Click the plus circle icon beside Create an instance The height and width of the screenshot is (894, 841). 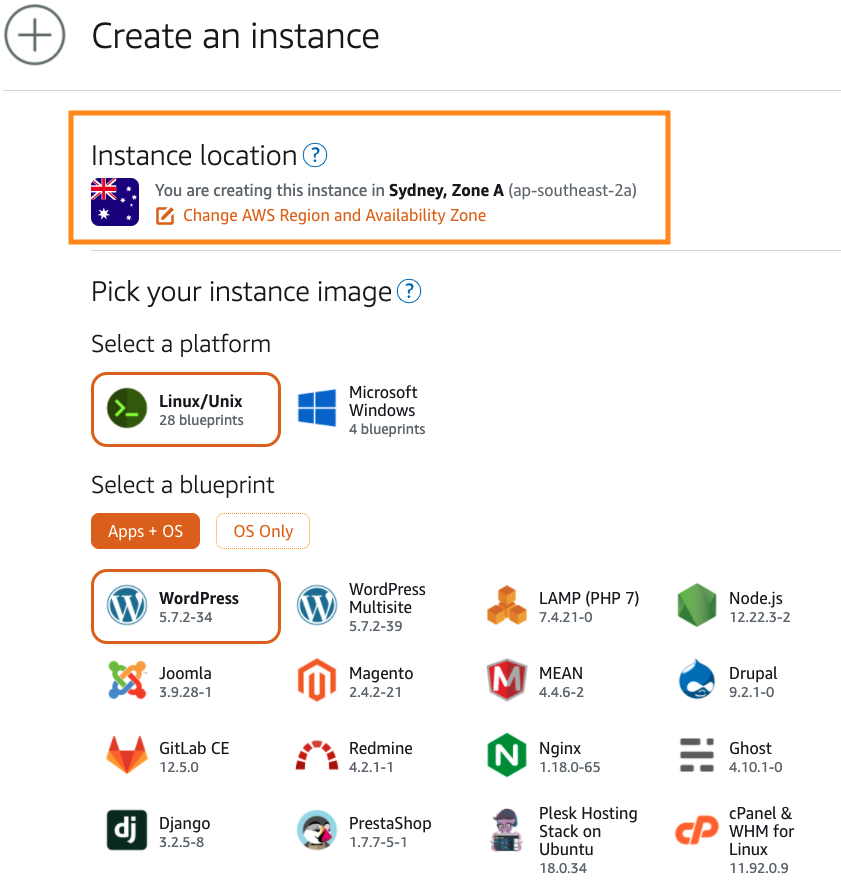coord(35,35)
